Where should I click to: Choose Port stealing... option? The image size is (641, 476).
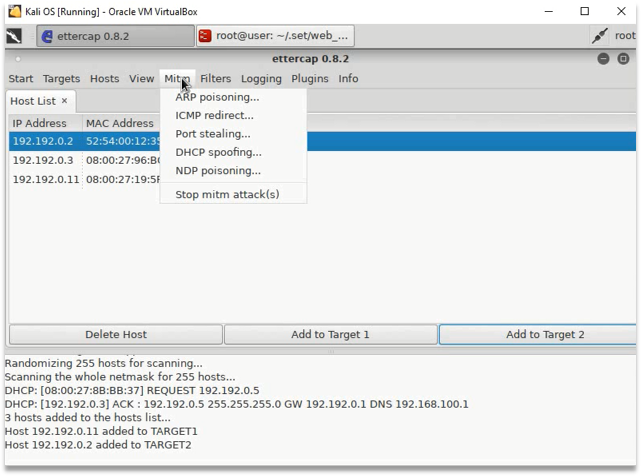[x=233, y=134]
